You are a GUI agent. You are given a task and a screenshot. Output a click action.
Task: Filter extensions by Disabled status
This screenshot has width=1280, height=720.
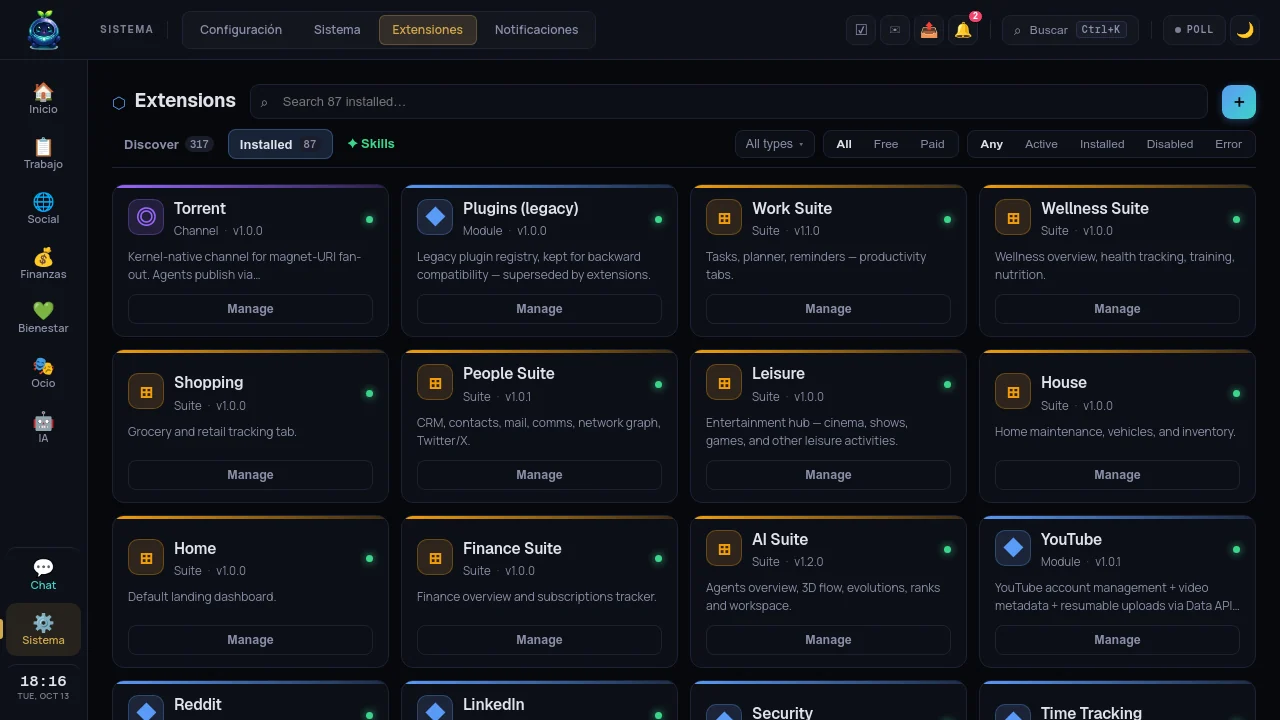click(1170, 144)
